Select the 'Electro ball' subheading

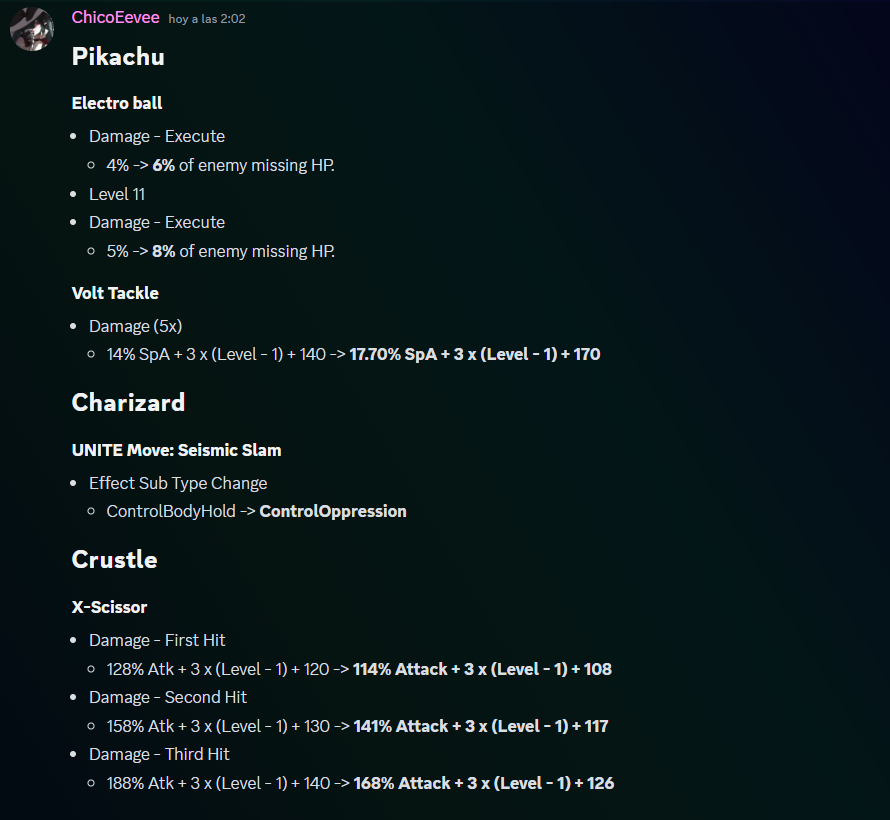117,103
